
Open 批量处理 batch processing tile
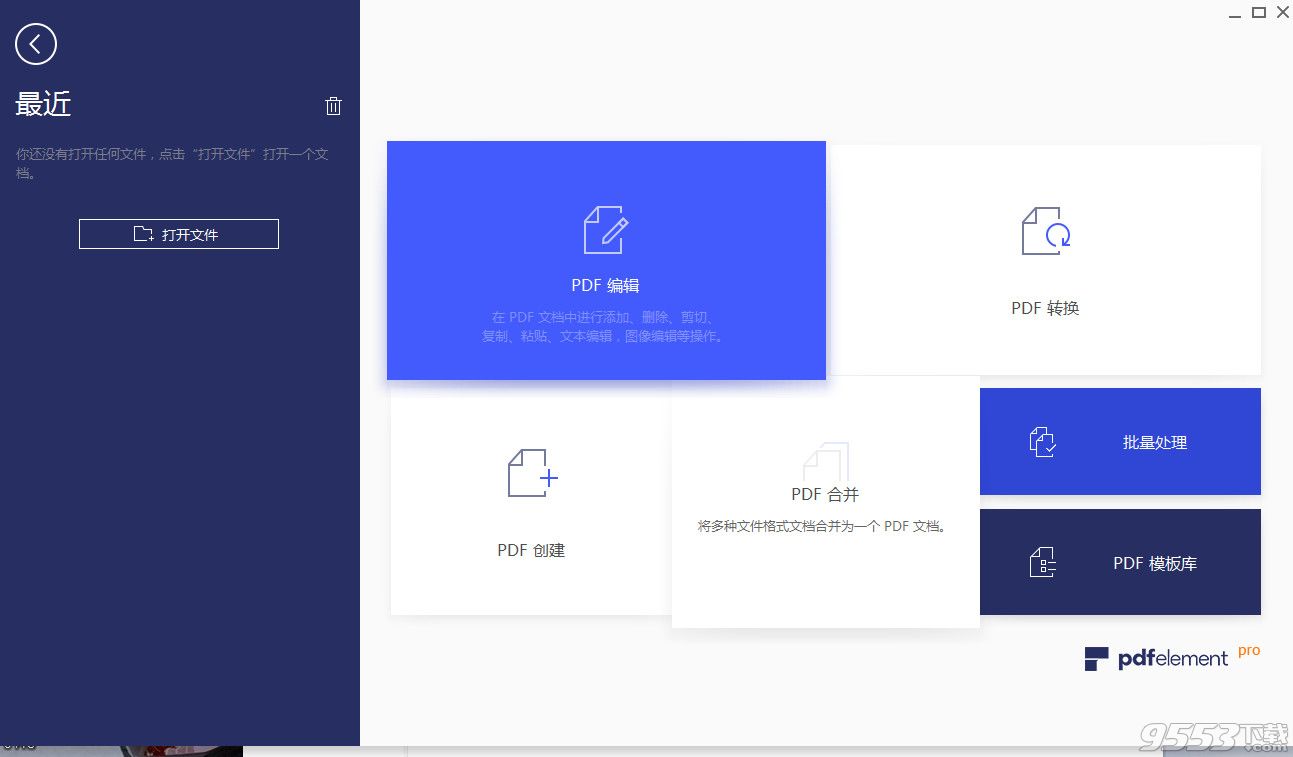1120,441
